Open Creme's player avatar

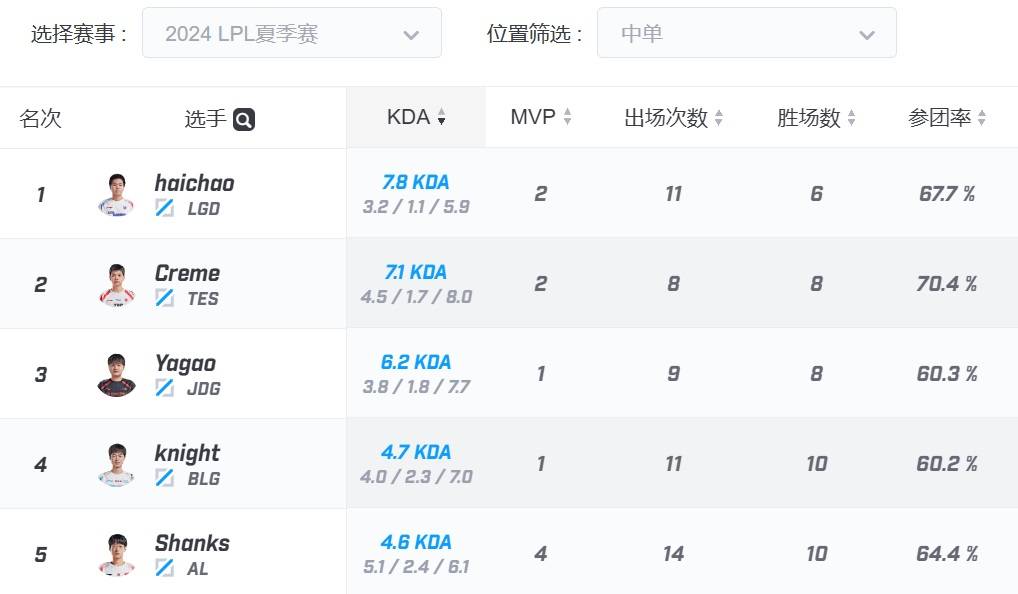116,284
